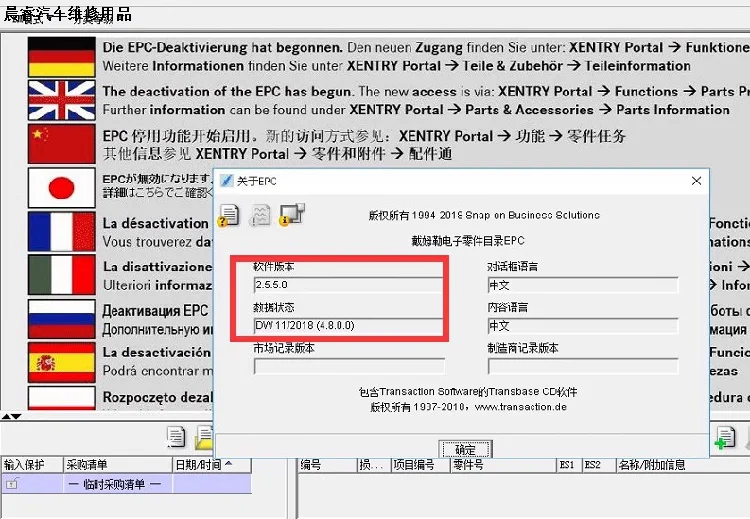Screen dimensions: 750x519
Task: Sort by the 日期/时间 column header
Action: coord(211,464)
